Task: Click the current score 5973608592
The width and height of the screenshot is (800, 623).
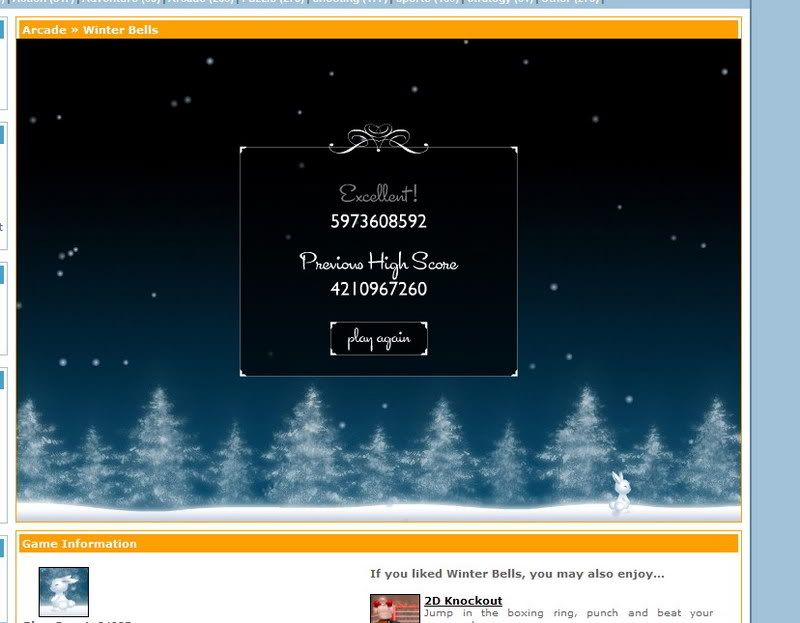Action: 379,221
